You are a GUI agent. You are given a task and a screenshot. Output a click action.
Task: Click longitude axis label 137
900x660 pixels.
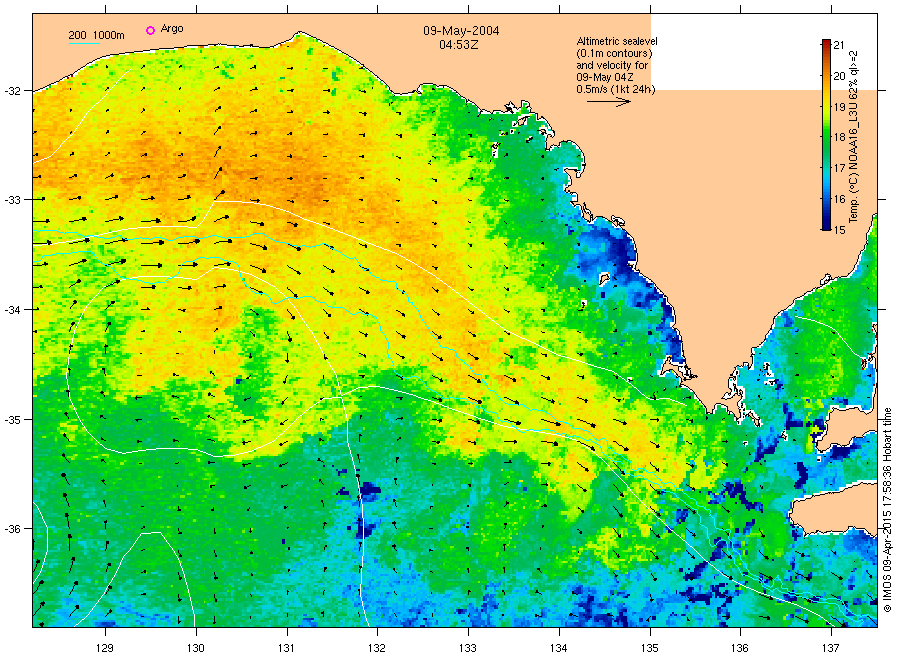click(831, 649)
